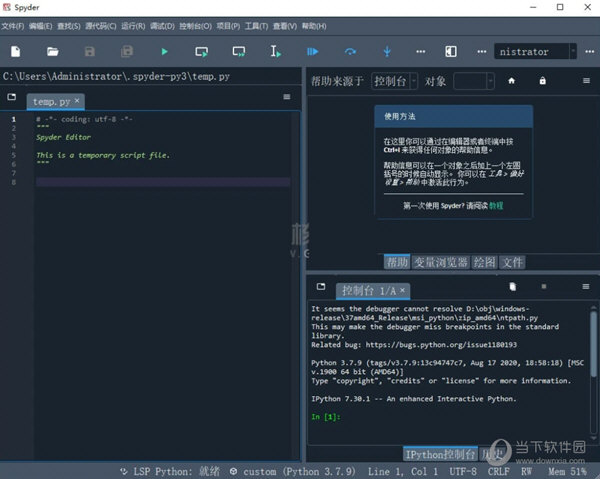This screenshot has width=600, height=479.
Task: Open ellipsis before working directory box
Action: click(482, 51)
